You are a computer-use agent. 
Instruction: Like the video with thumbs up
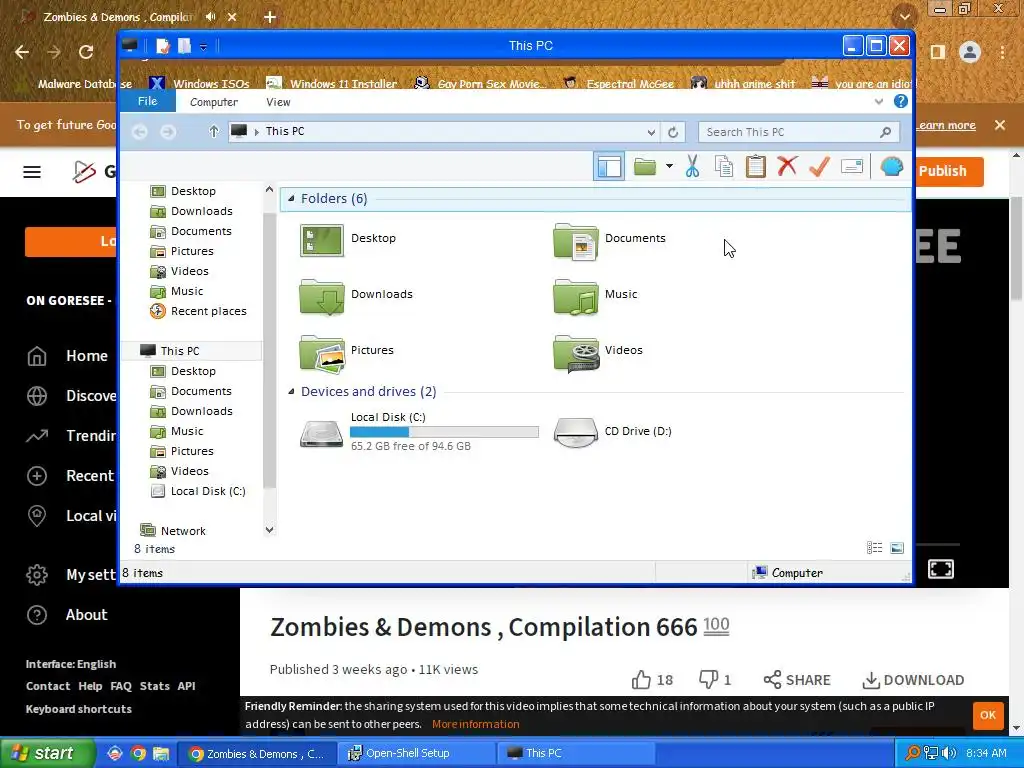(652, 680)
